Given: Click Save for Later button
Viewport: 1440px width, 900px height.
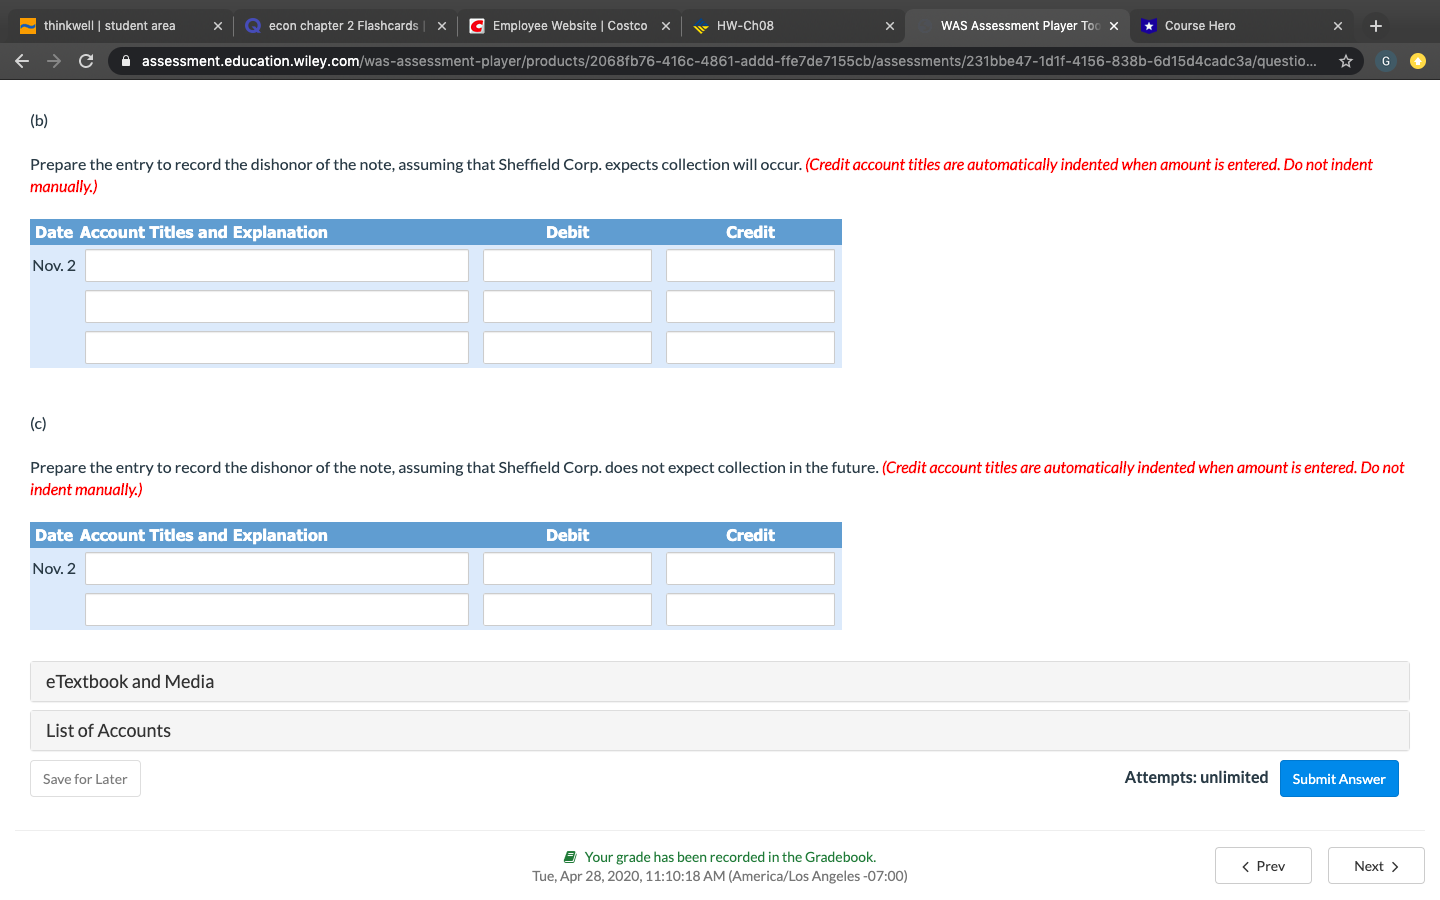Looking at the screenshot, I should (85, 779).
